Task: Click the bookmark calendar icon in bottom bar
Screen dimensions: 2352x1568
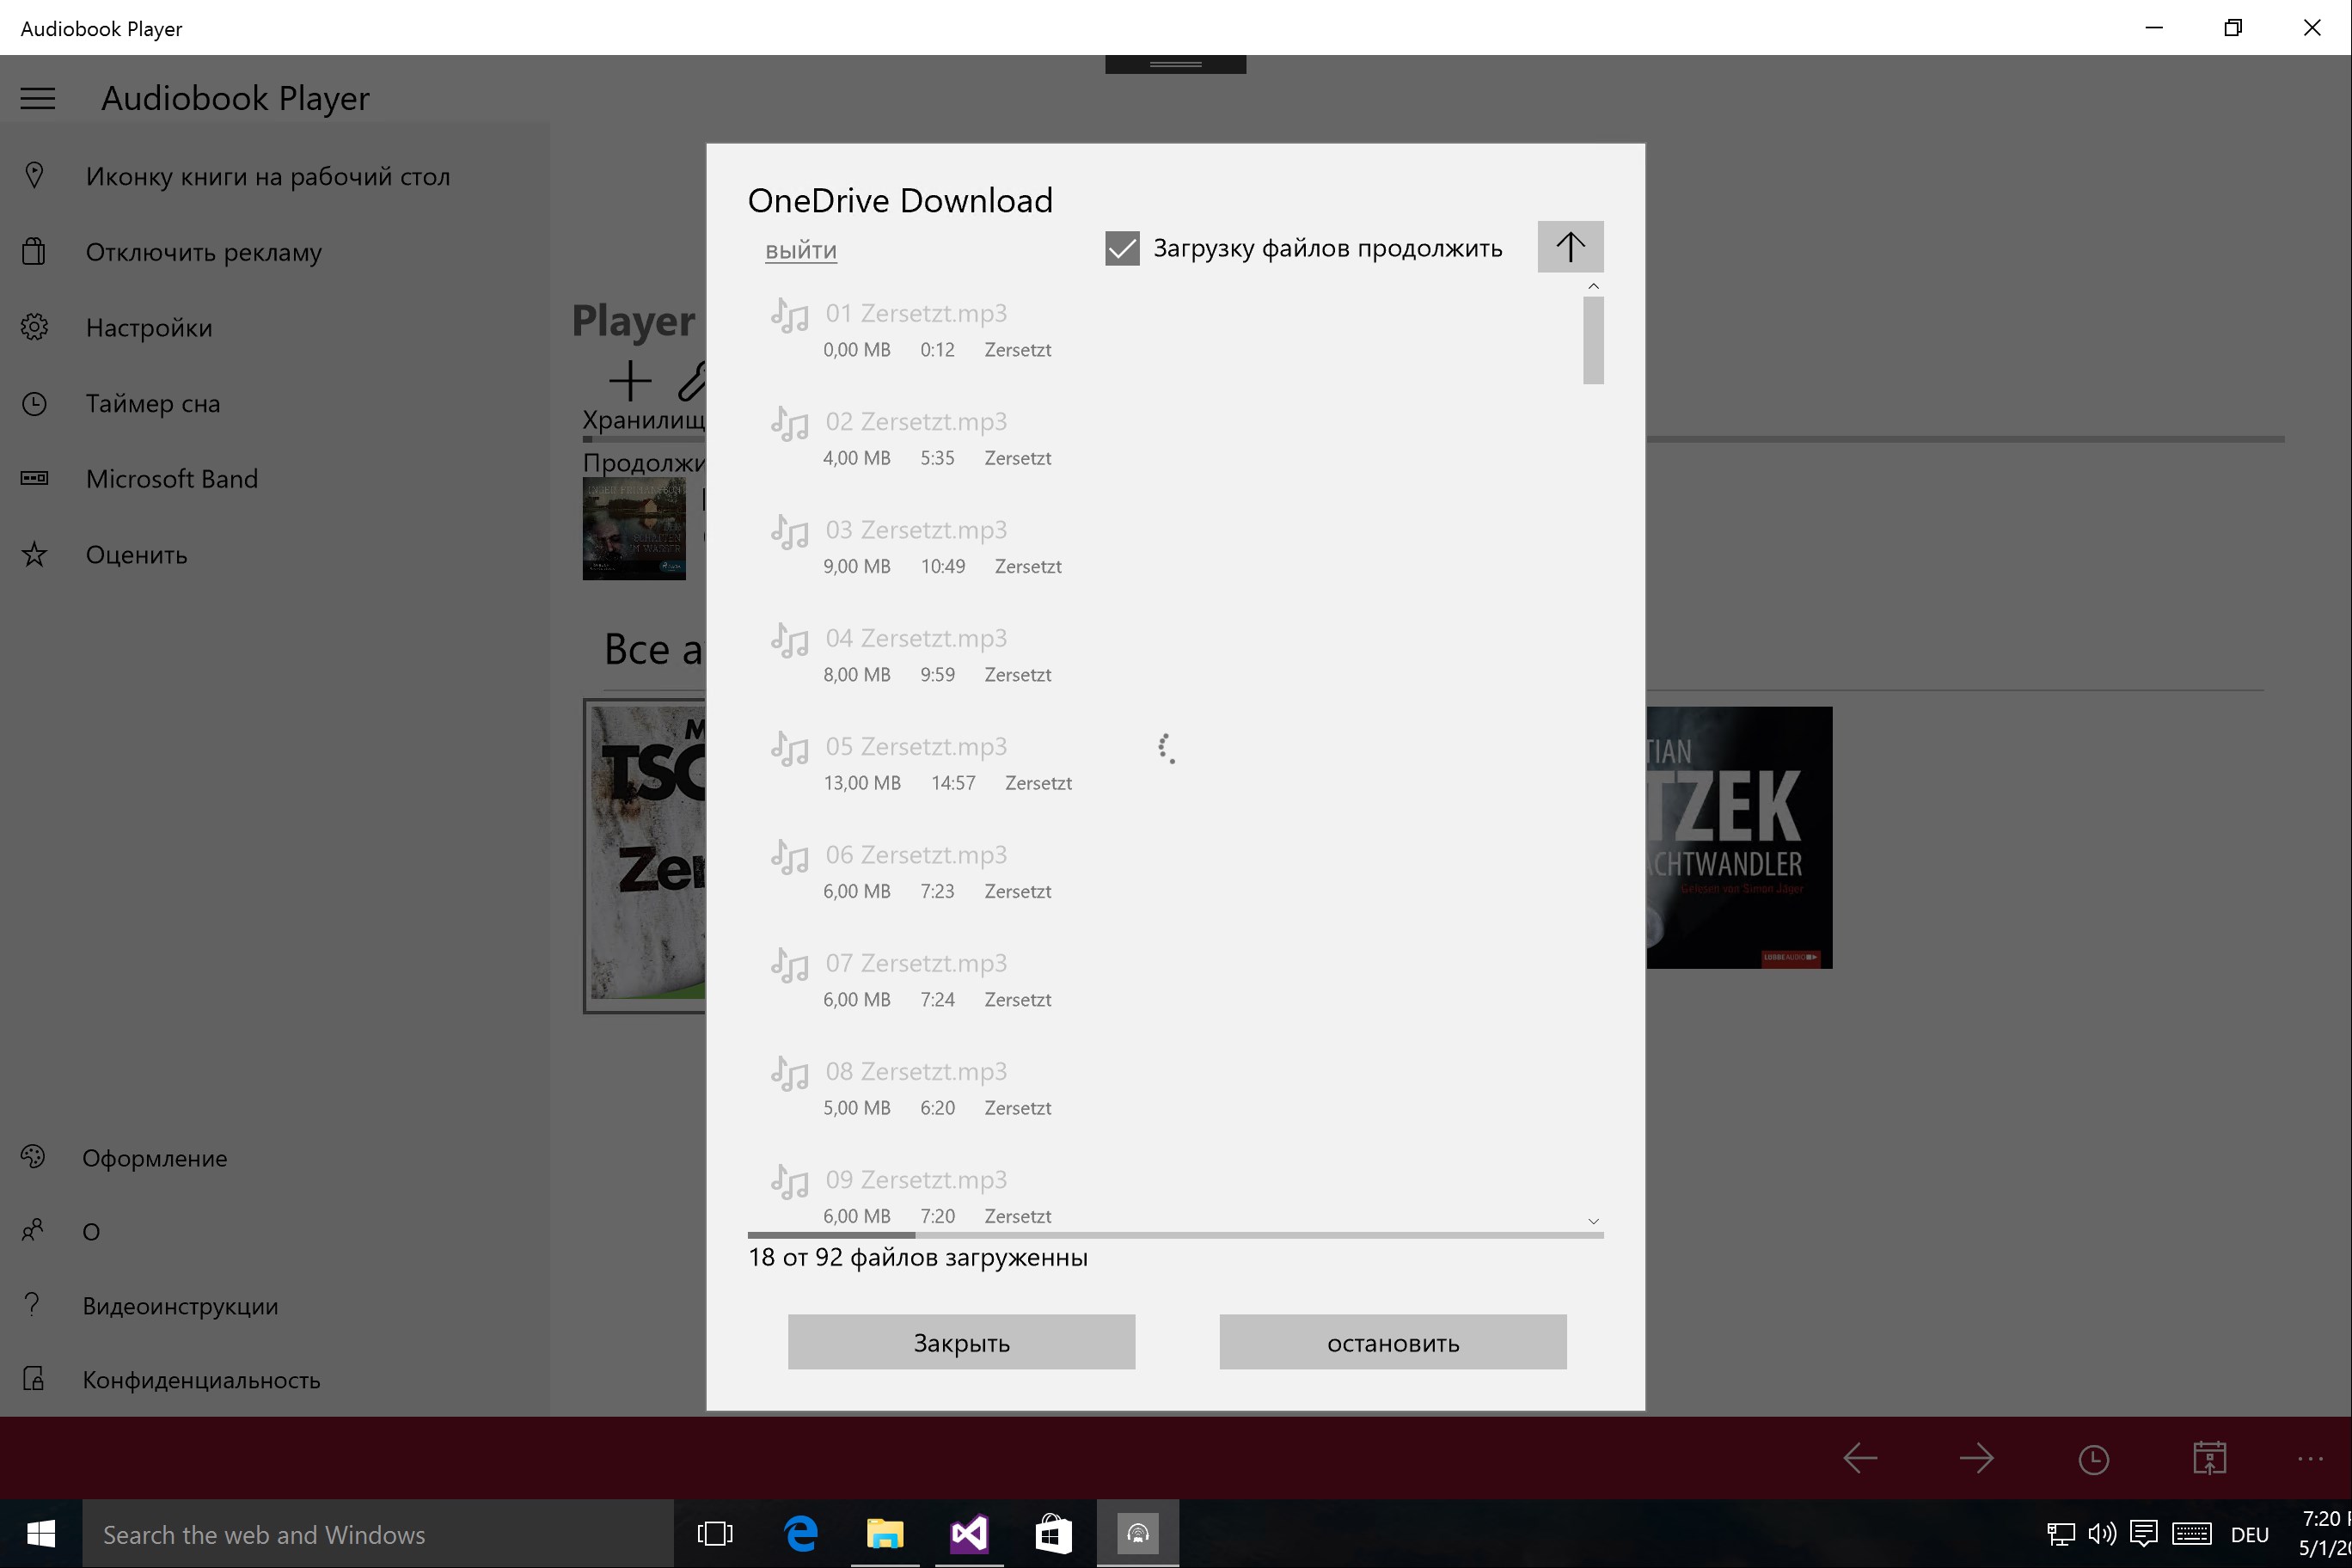Action: pyautogui.click(x=2209, y=1459)
